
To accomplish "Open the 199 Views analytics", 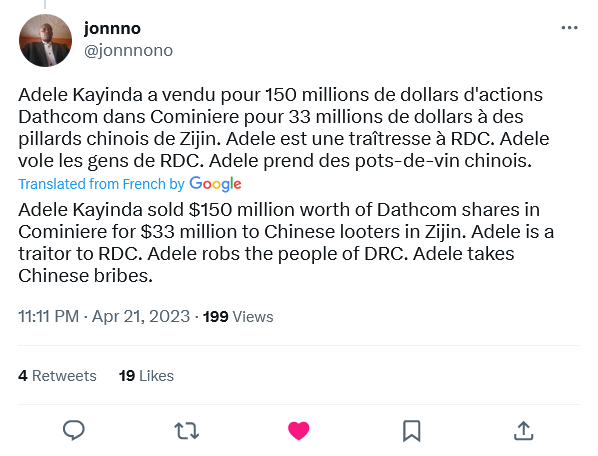I will coord(238,317).
